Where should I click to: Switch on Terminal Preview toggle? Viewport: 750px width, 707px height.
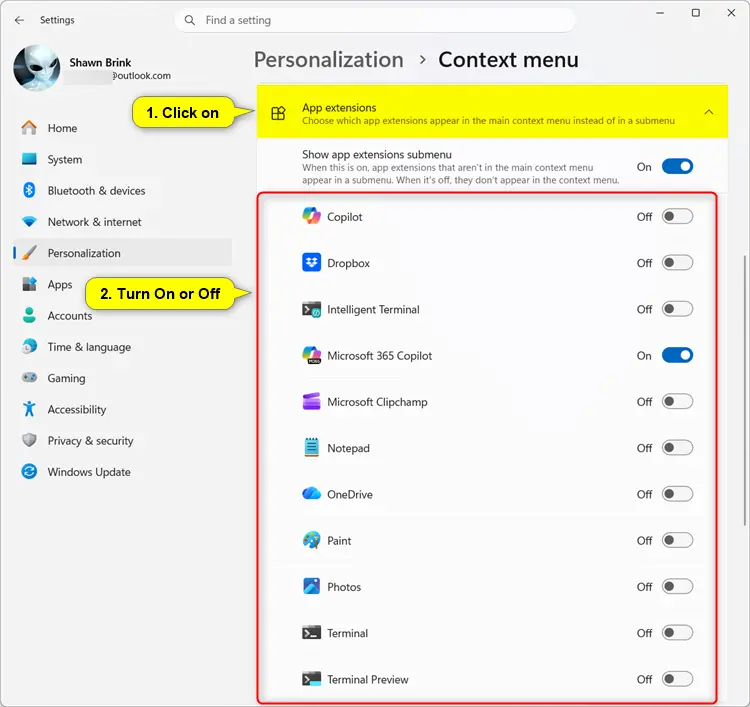tap(677, 679)
